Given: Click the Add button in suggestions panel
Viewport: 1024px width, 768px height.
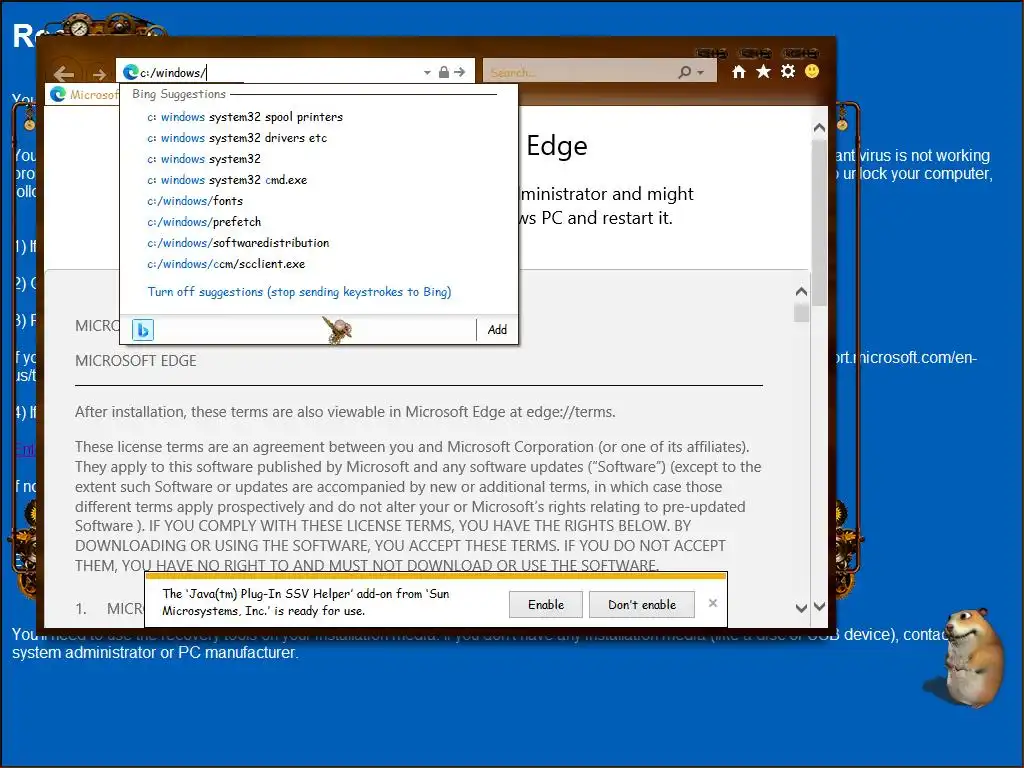Looking at the screenshot, I should [x=497, y=330].
